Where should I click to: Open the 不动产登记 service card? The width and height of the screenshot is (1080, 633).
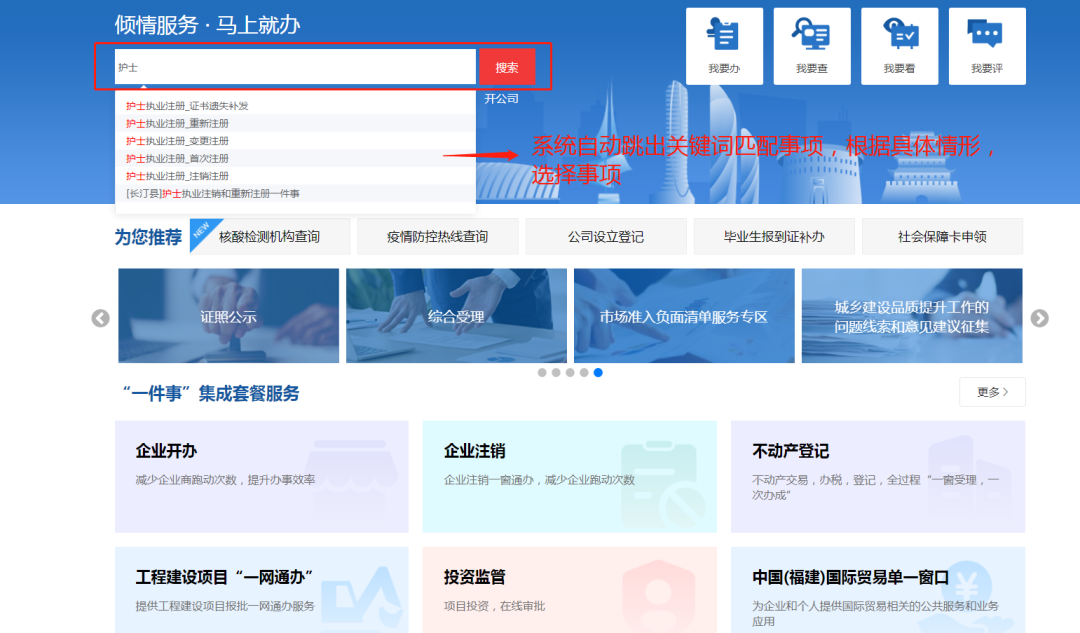(878, 477)
